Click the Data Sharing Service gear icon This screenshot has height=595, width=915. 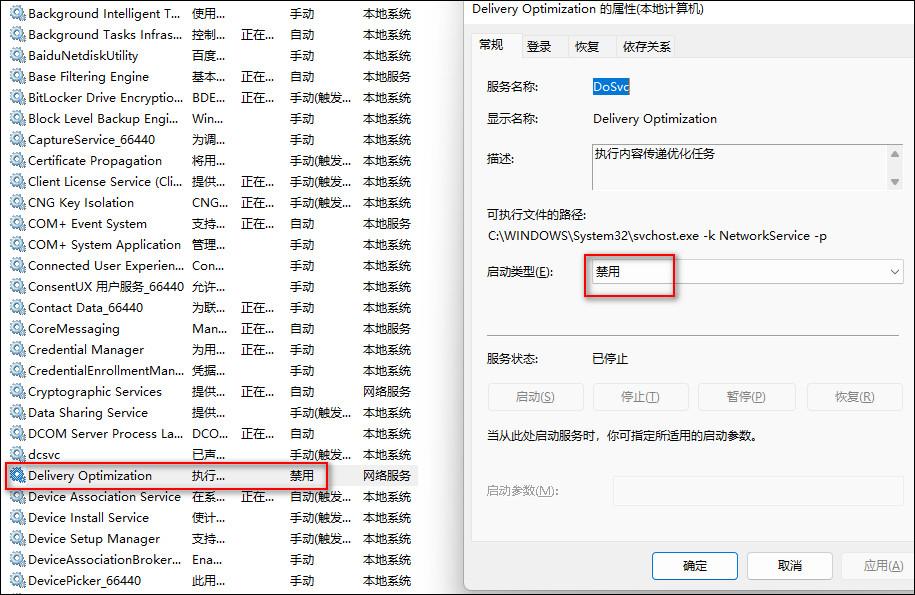click(x=18, y=412)
